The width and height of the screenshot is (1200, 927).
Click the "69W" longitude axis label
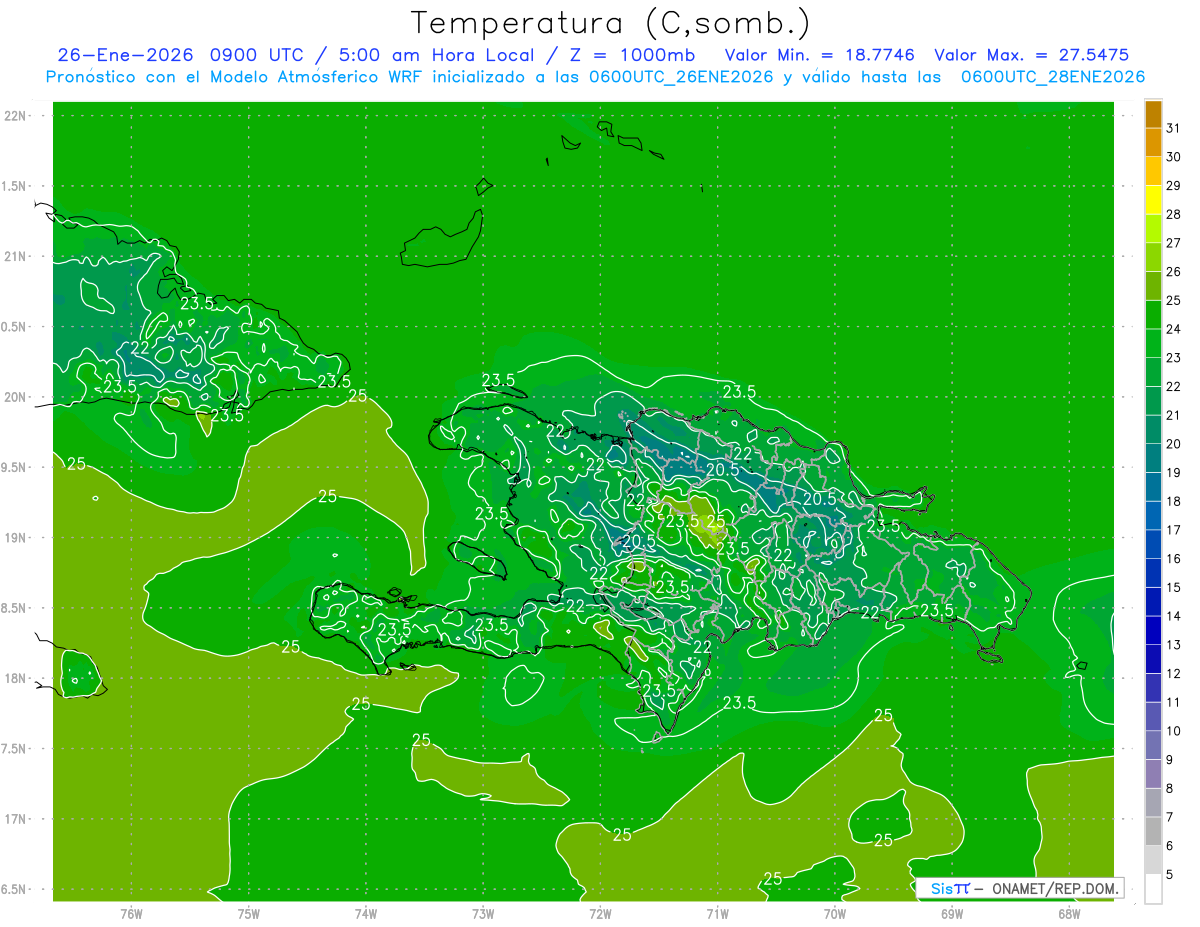tap(952, 914)
